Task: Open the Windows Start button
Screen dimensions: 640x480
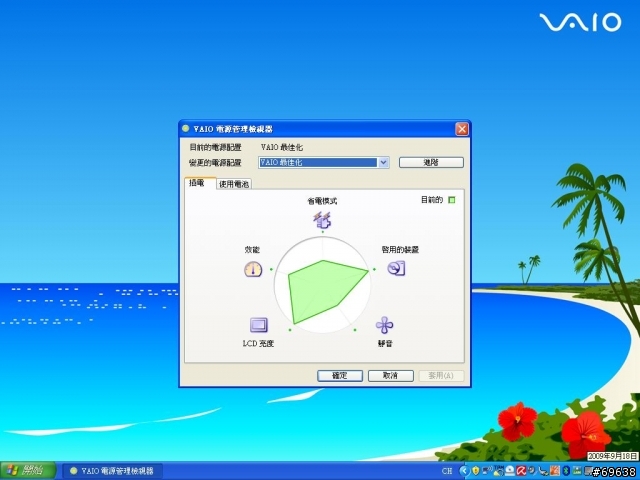Action: point(28,470)
